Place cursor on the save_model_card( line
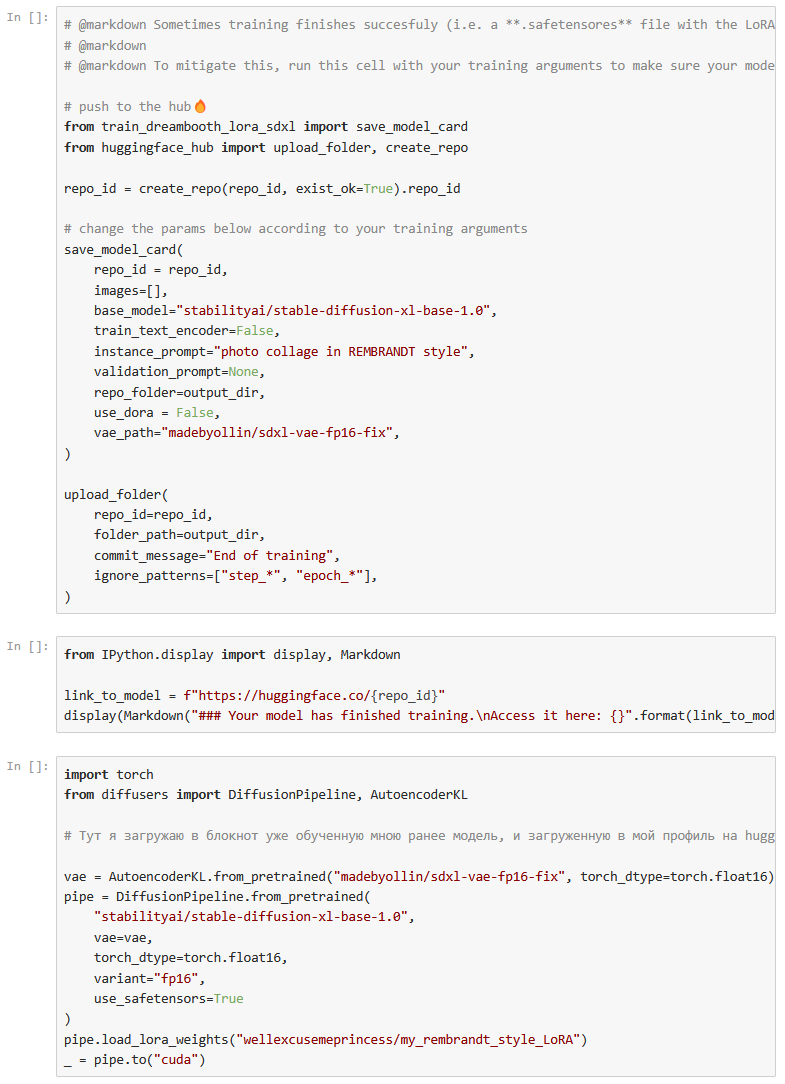Viewport: 785px width, 1084px height. [x=124, y=249]
